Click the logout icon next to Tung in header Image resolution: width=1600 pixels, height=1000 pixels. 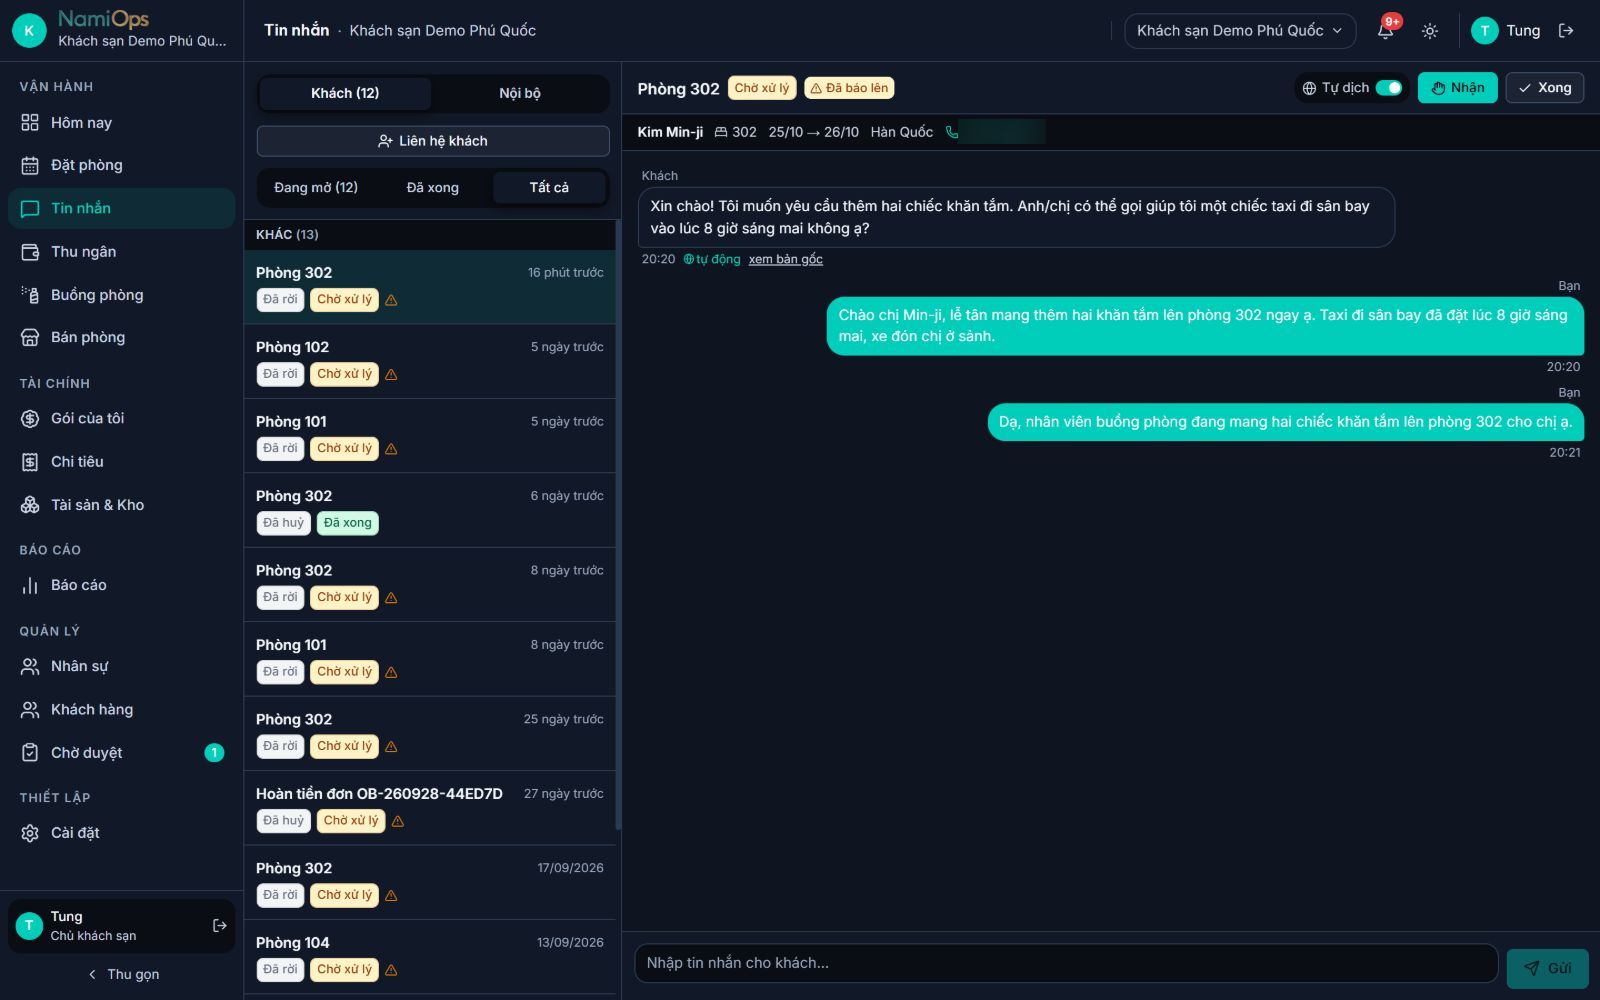(1566, 31)
